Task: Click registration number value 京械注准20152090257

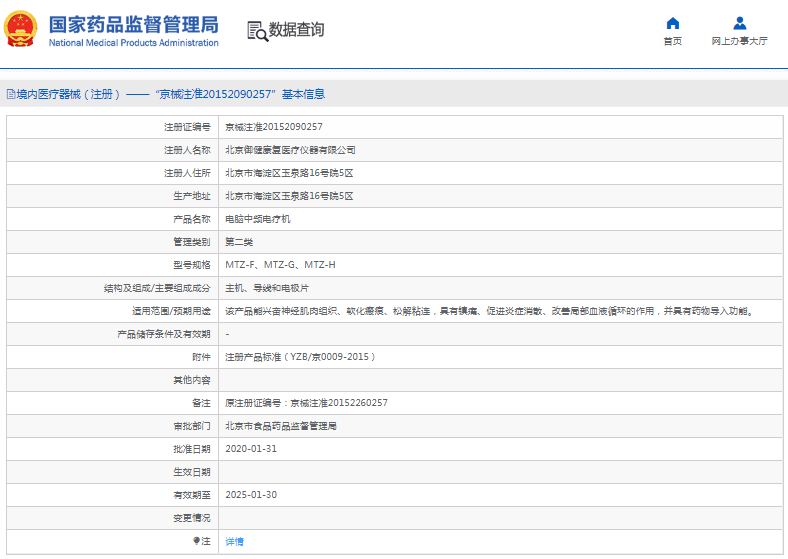Action: point(273,127)
